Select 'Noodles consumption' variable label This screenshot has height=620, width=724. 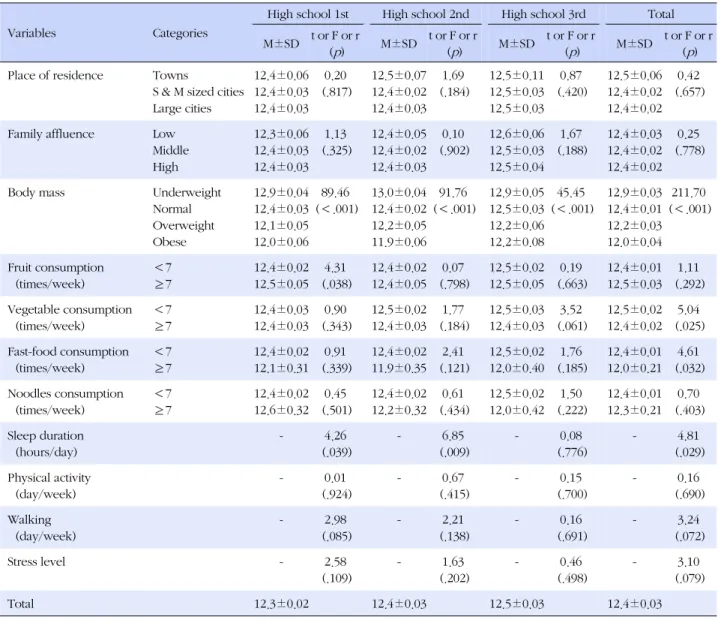[65, 394]
